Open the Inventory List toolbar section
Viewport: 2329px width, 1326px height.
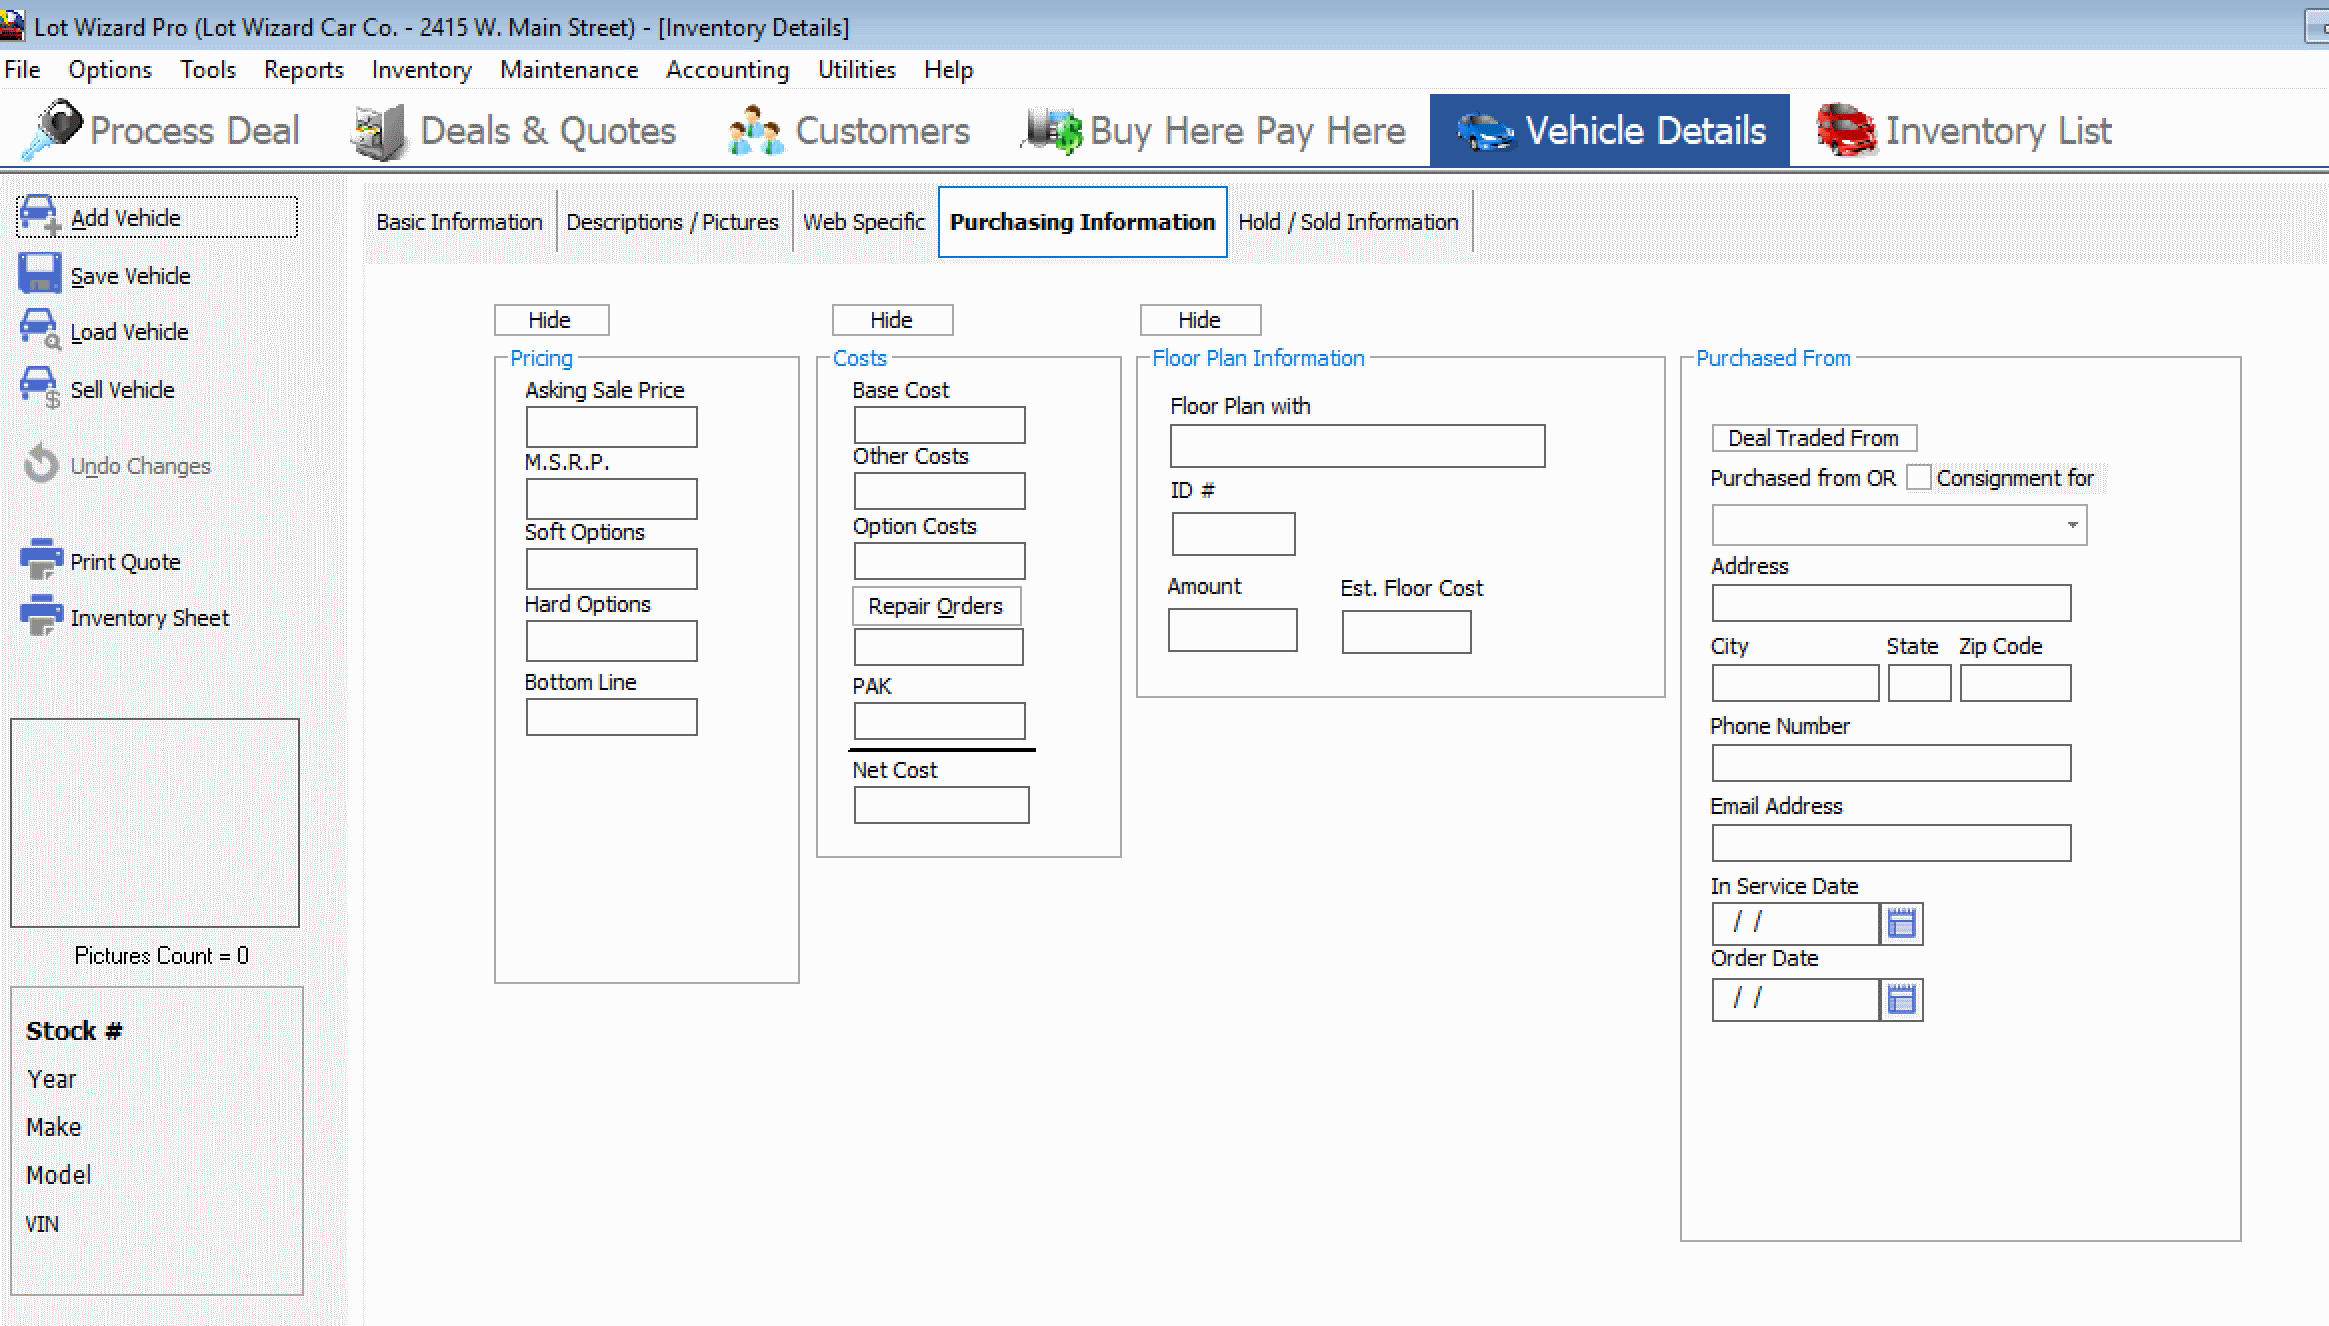pos(1964,131)
